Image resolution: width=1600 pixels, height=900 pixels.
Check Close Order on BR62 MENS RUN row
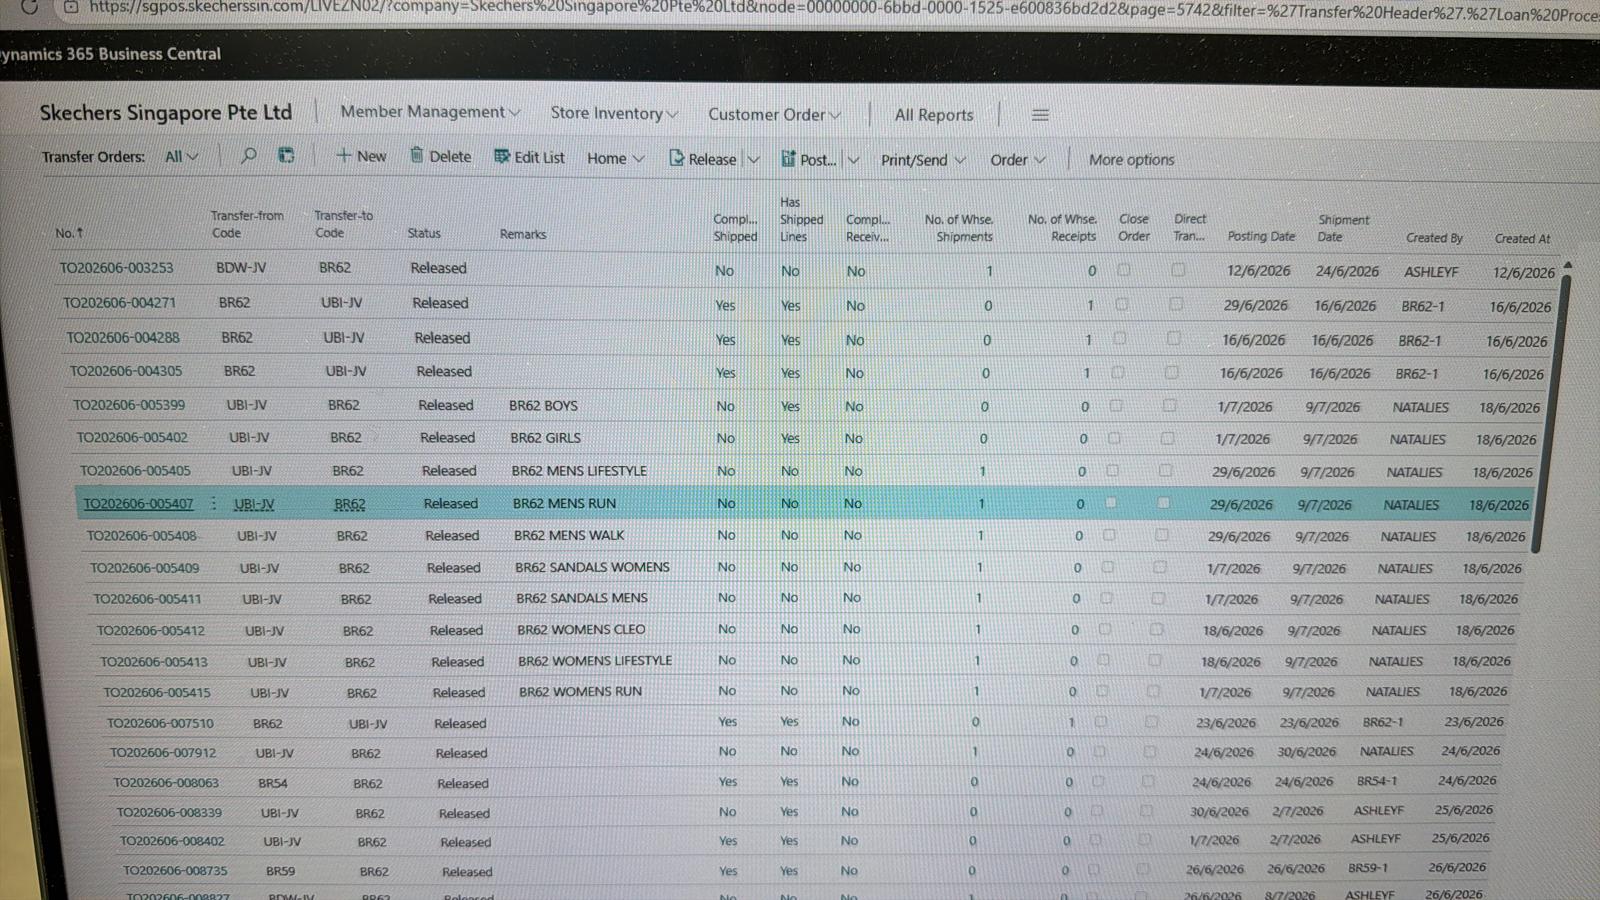coord(1110,503)
